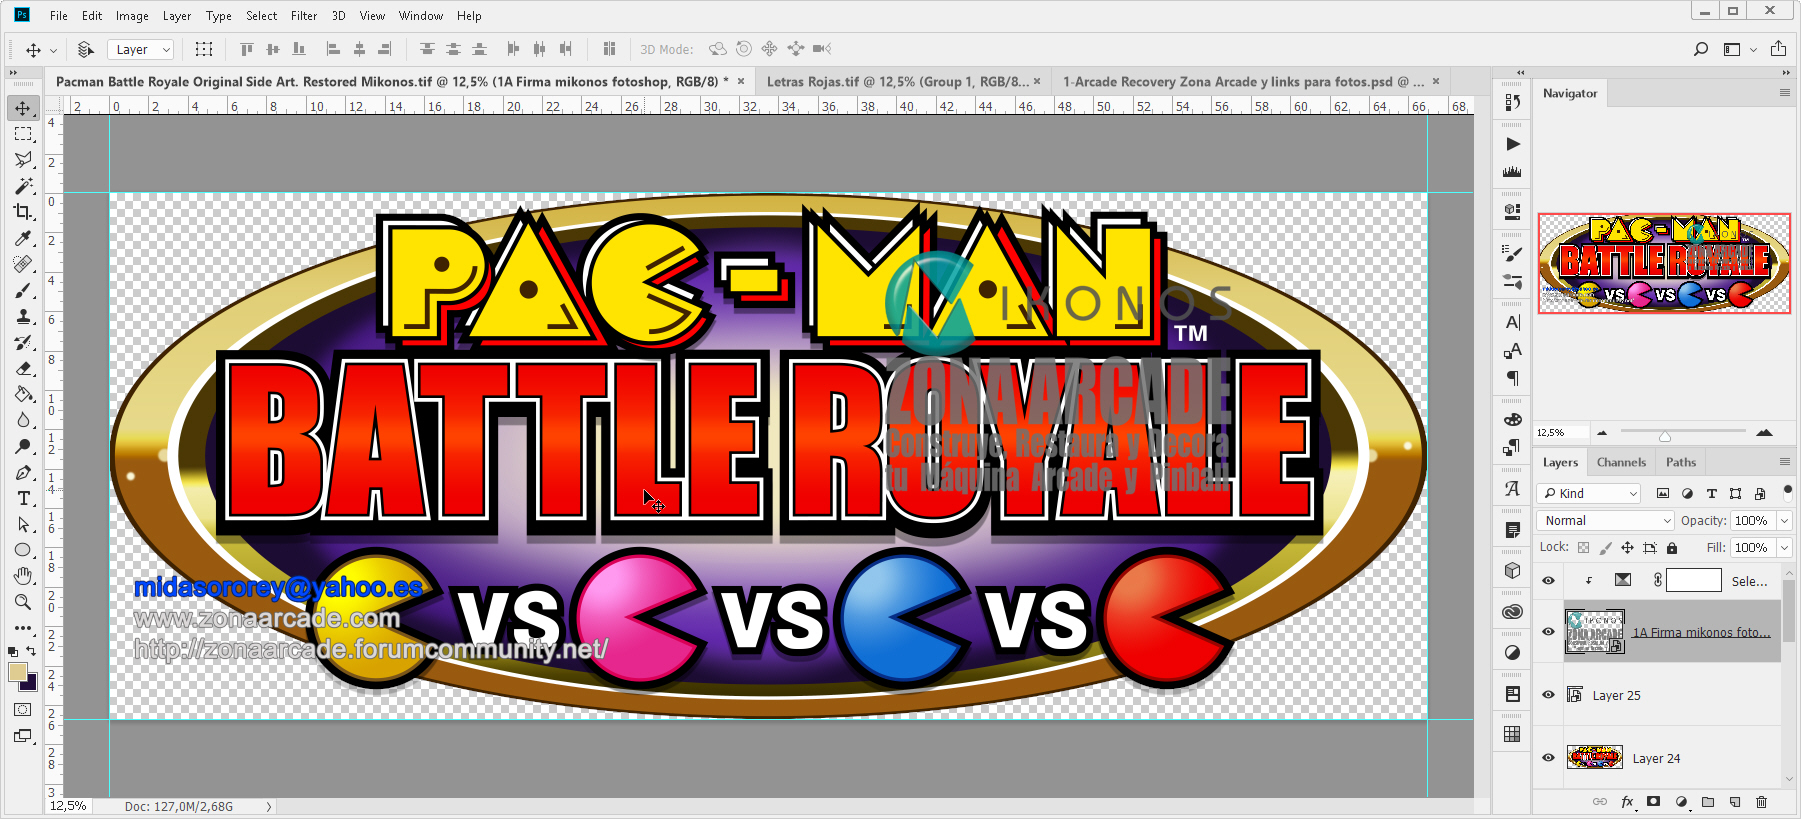Toggle visibility of the Sele... adjustment layer

[1548, 581]
